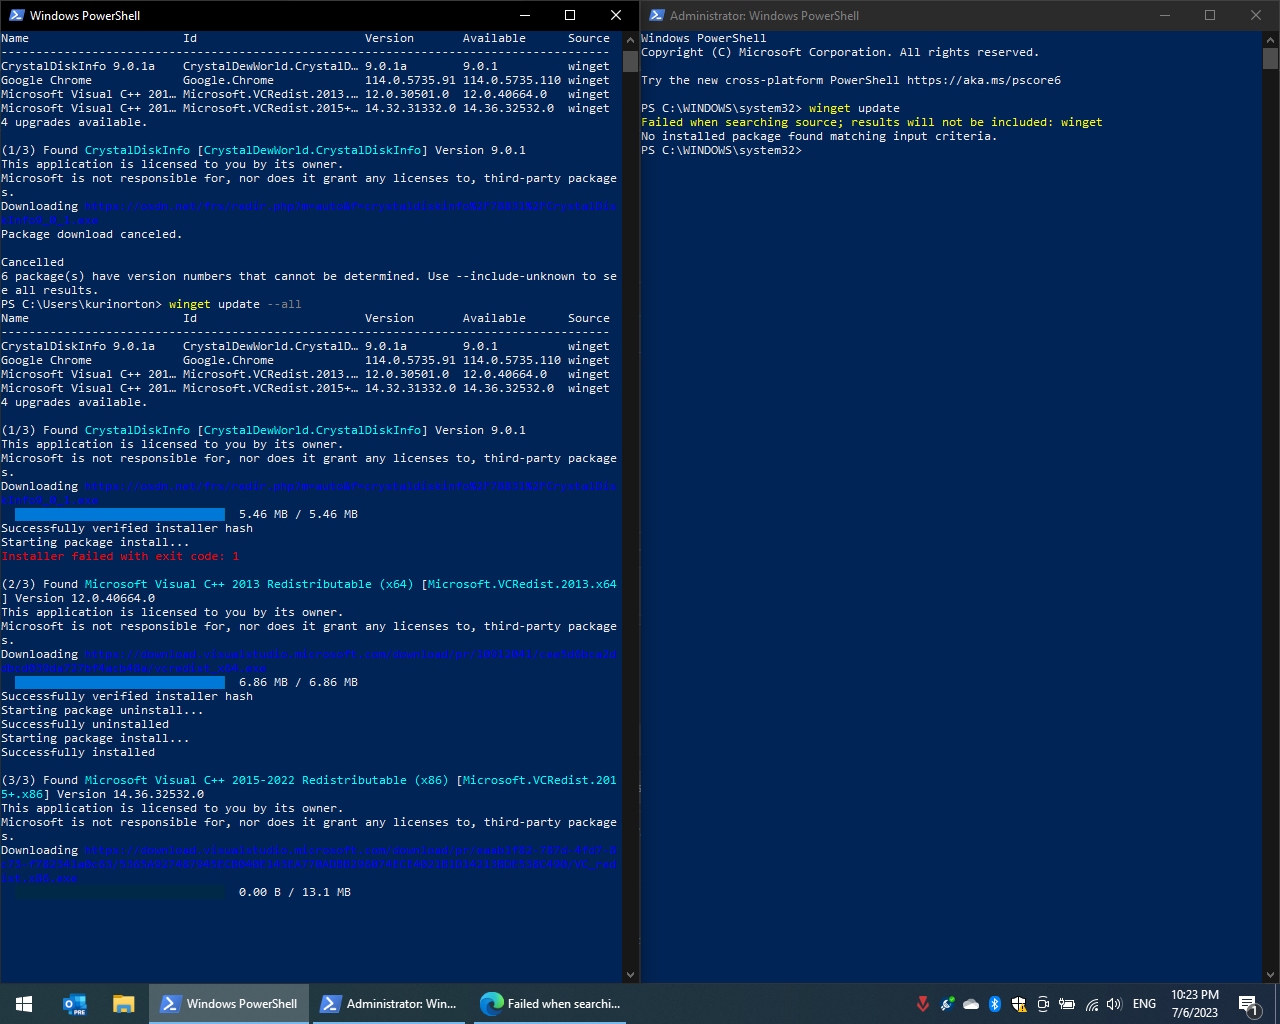This screenshot has height=1024, width=1280.
Task: Open volume speaker tray icon
Action: point(1114,1004)
